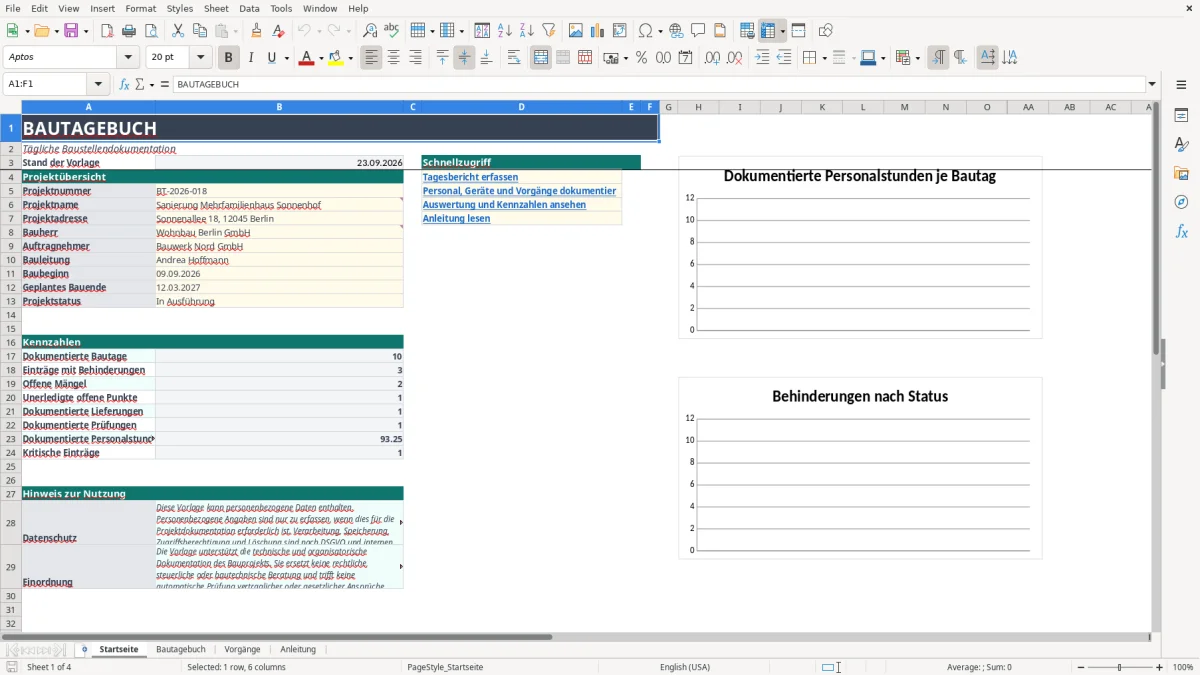Switch to Vorgänge sheet tab
This screenshot has height=675, width=1200.
pyautogui.click(x=242, y=649)
